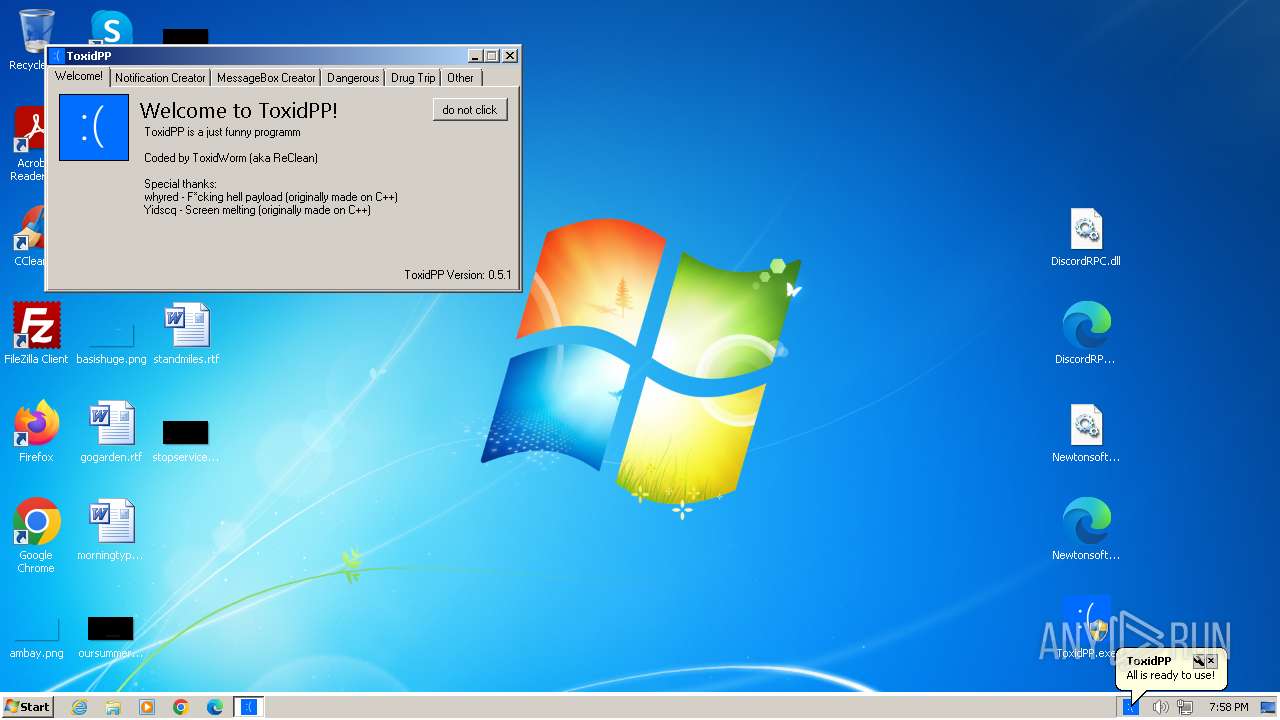Click the 'do not click' button
This screenshot has height=720, width=1280.
(x=470, y=110)
